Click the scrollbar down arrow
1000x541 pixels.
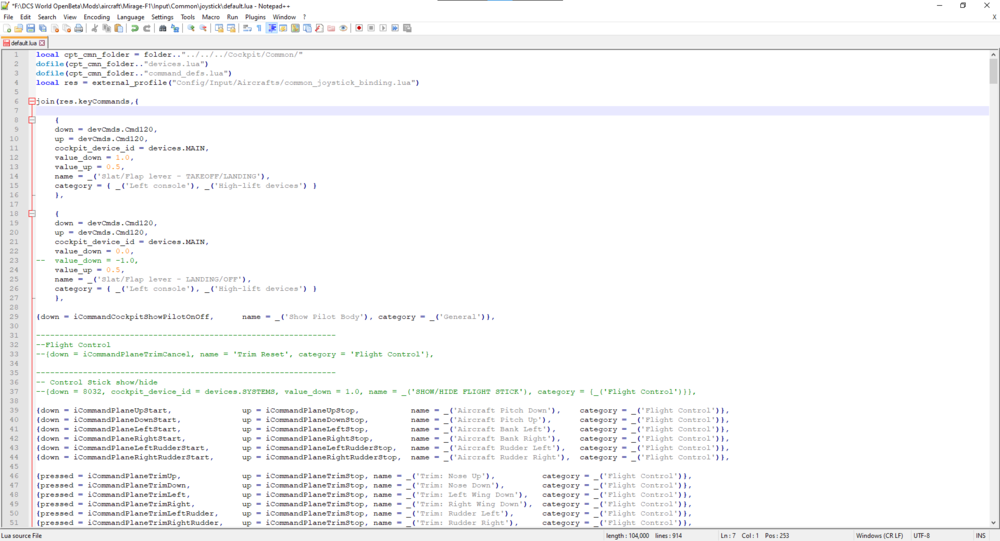pos(993,522)
